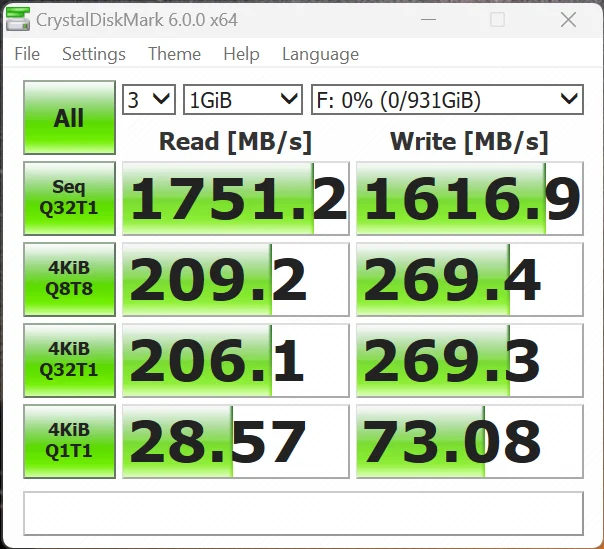Run the 4KiB Q8T8 test

69,279
